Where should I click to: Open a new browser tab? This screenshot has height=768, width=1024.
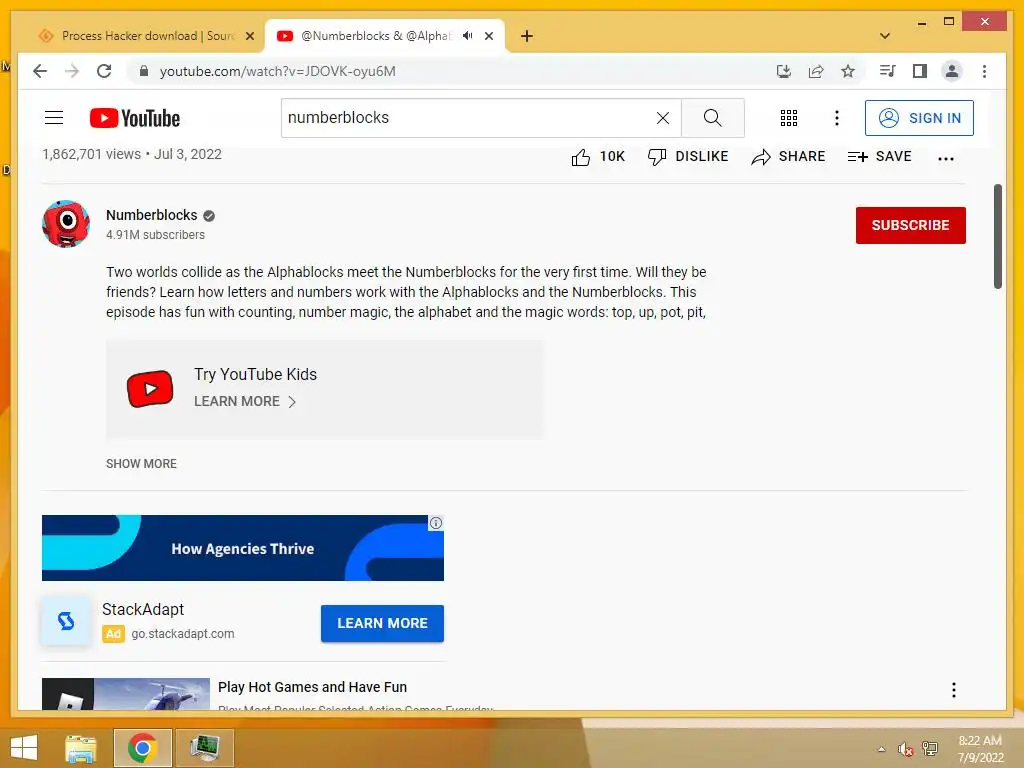pos(526,36)
